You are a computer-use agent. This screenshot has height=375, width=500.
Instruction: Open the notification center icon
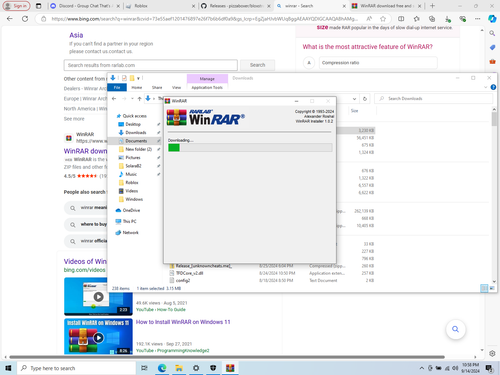point(489,368)
